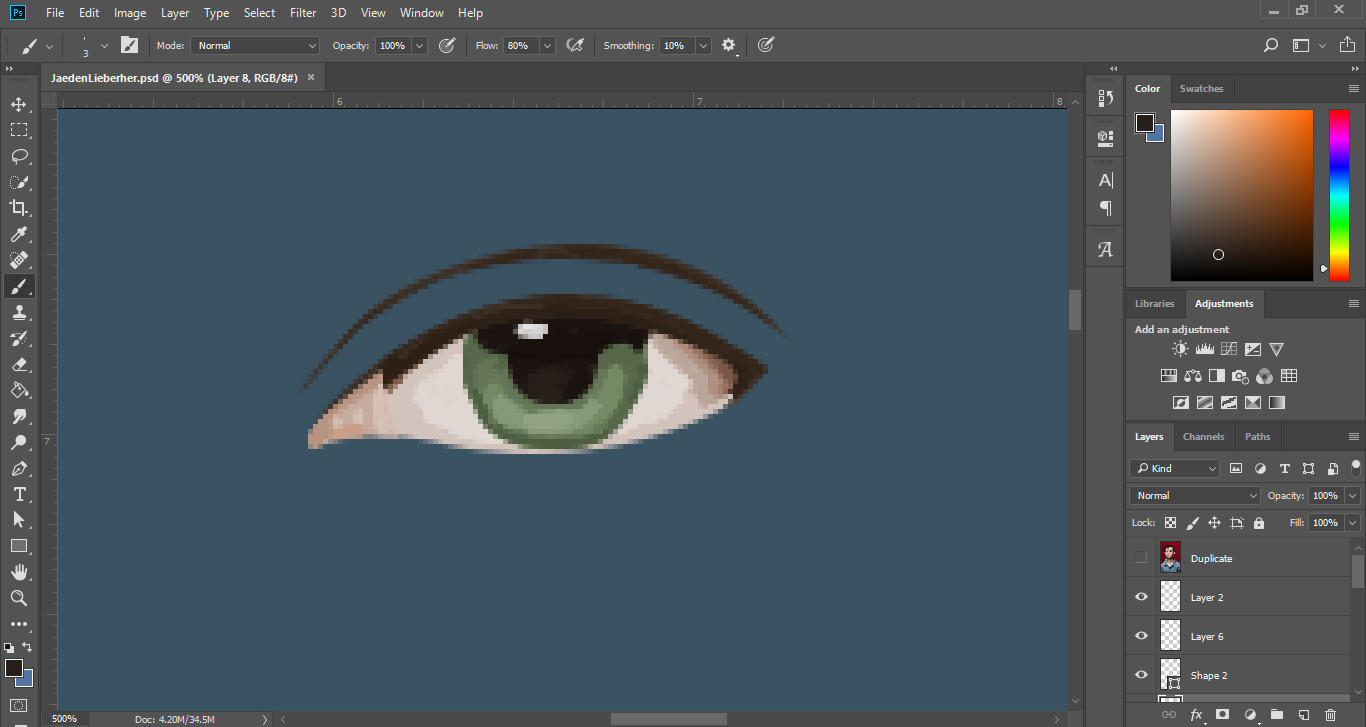The image size is (1366, 727).
Task: Switch to the Paths tab
Action: point(1257,436)
